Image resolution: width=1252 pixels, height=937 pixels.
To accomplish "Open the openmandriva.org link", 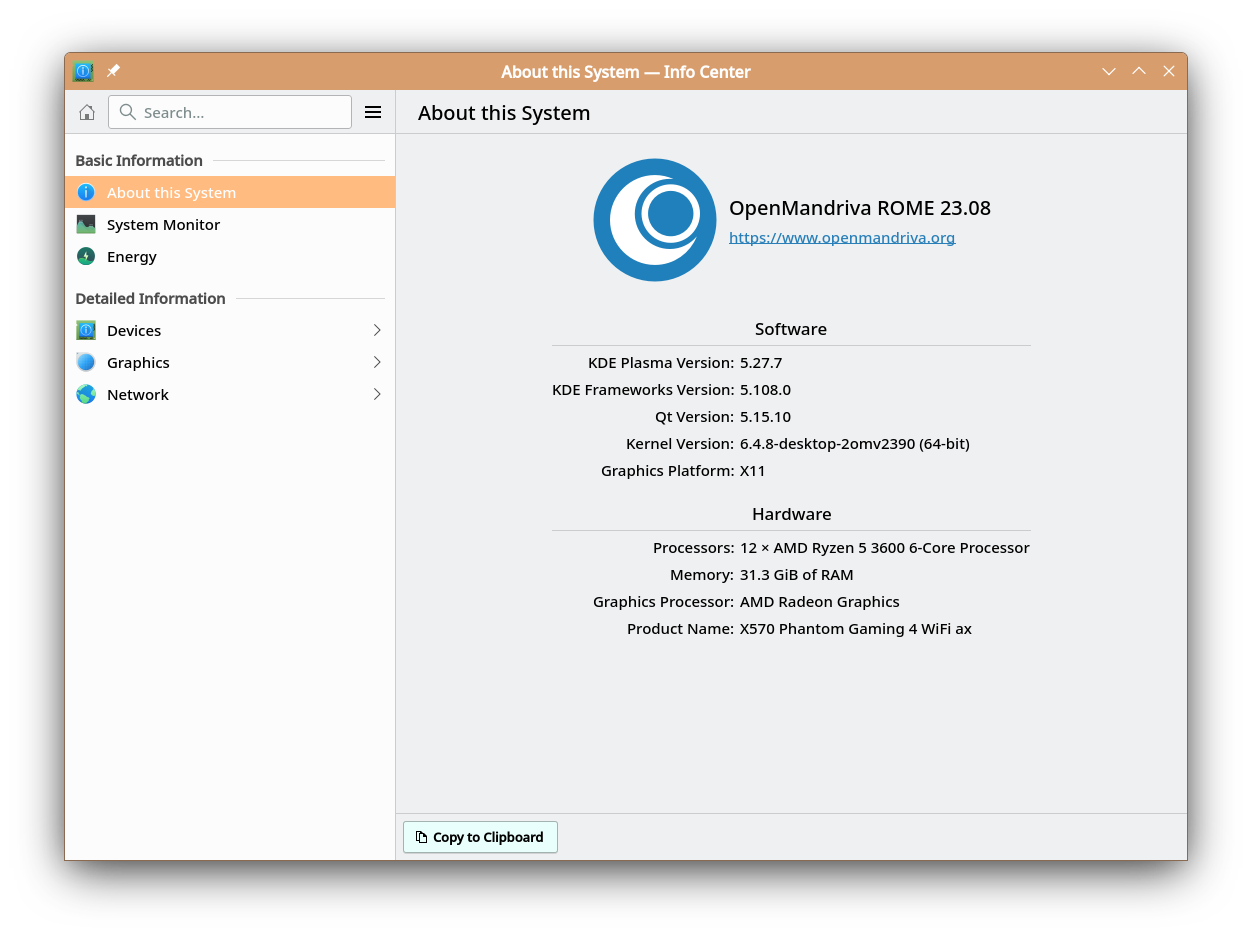I will (x=842, y=238).
